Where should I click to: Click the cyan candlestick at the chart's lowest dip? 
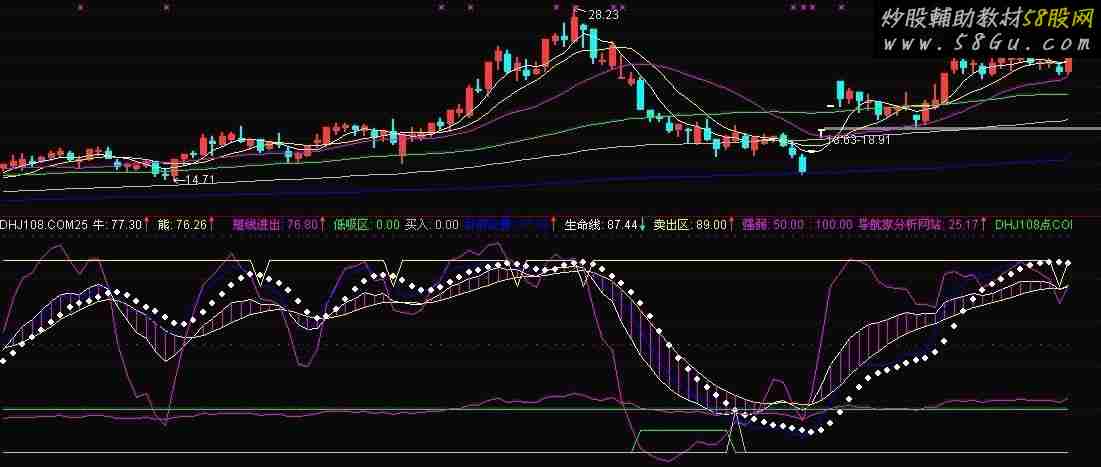click(802, 164)
